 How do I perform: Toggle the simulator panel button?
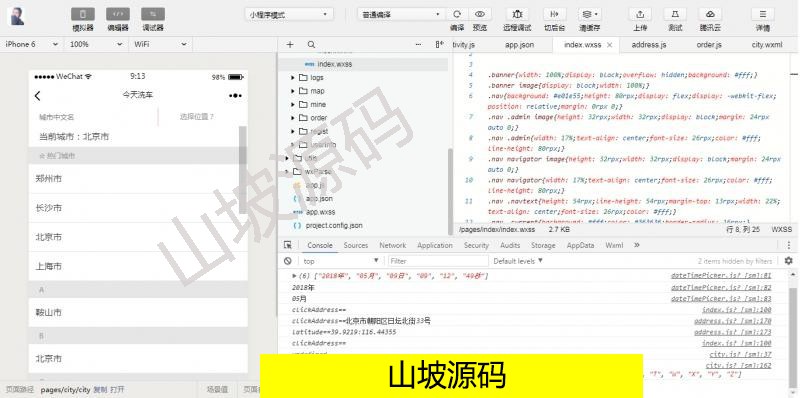click(83, 14)
